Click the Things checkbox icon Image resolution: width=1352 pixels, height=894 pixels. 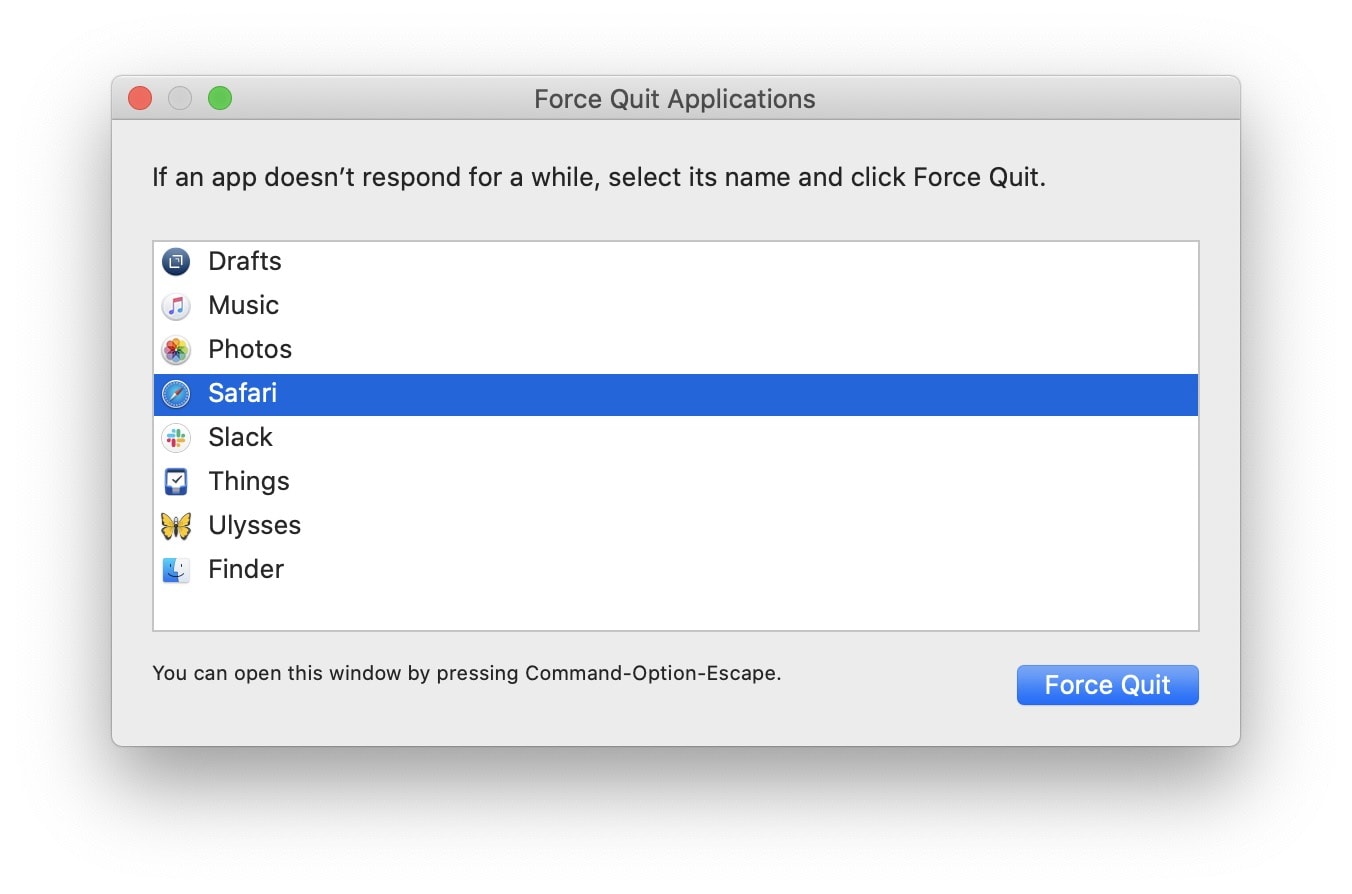176,482
